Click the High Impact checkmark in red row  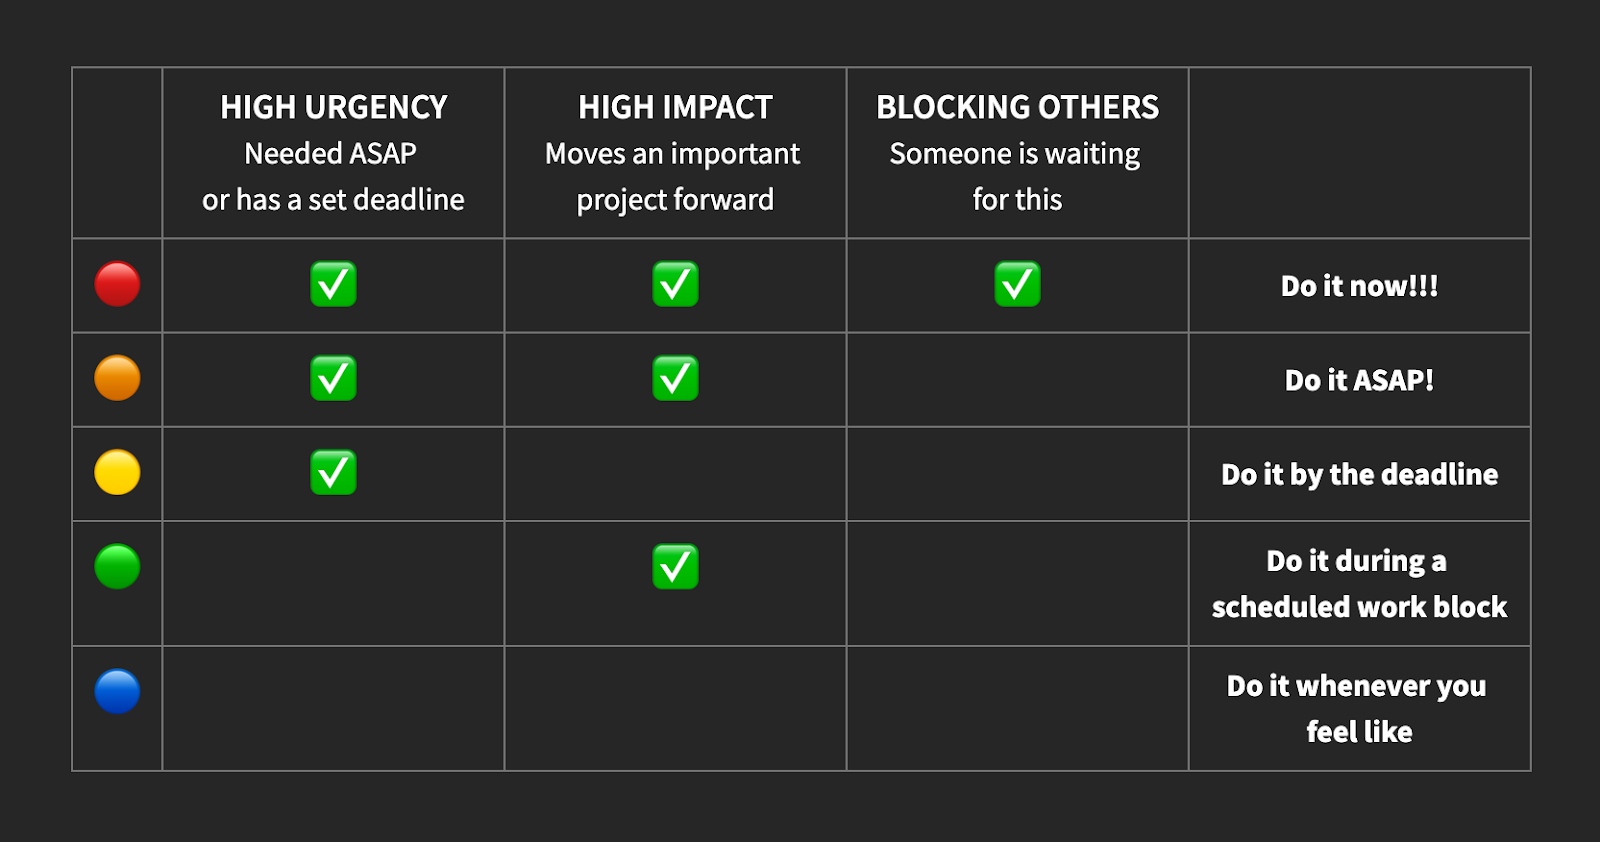[675, 284]
